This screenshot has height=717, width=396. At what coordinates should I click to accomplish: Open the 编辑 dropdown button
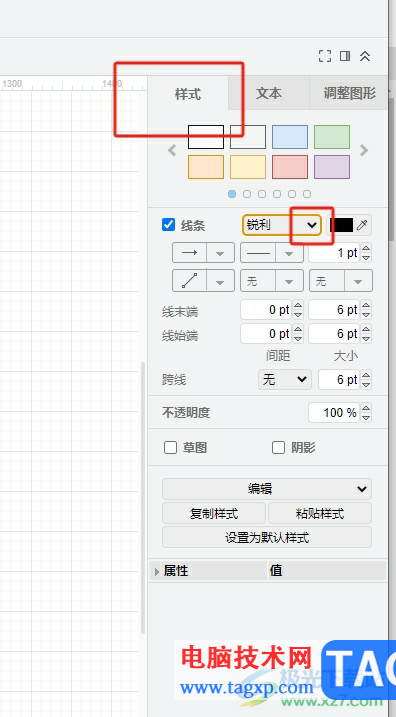[x=267, y=489]
